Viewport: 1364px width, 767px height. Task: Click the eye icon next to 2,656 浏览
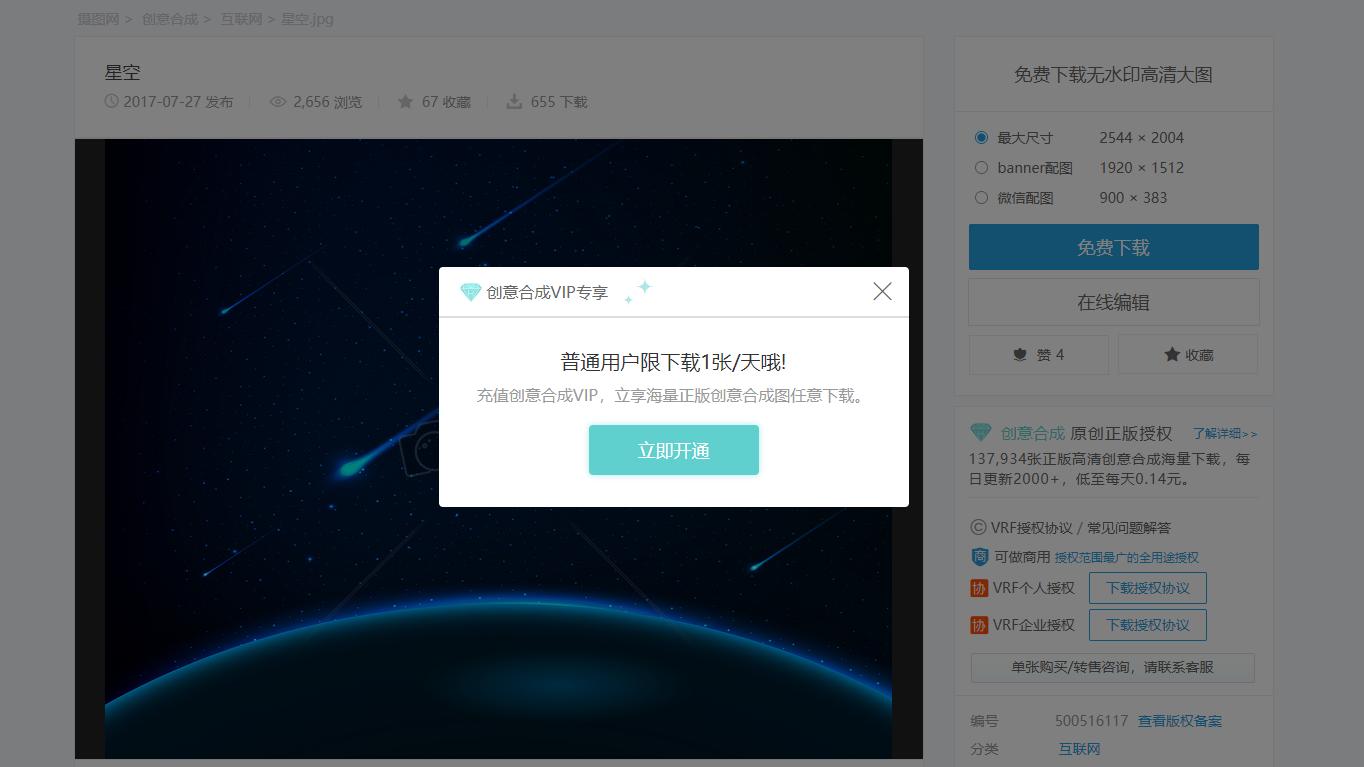click(277, 101)
